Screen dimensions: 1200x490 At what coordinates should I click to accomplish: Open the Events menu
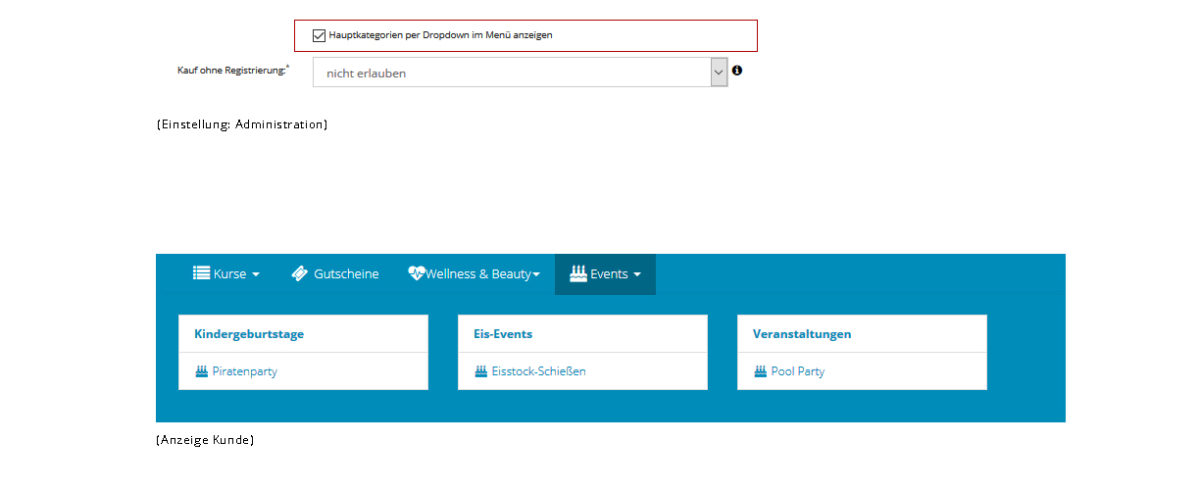click(605, 274)
